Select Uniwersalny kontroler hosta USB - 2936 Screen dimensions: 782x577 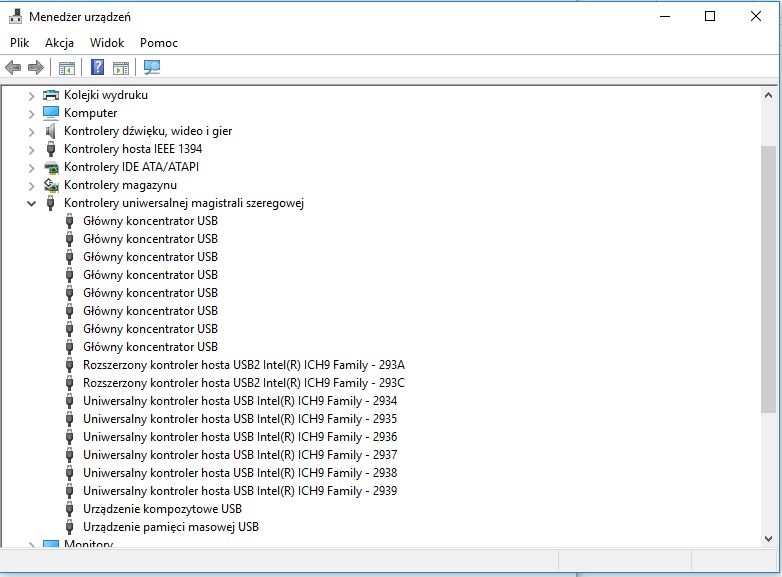pyautogui.click(x=240, y=437)
